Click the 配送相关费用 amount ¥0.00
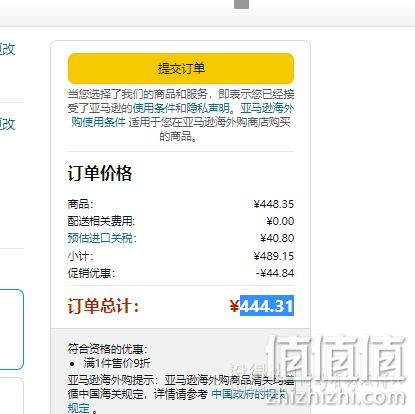This screenshot has height=414, width=415. (280, 221)
